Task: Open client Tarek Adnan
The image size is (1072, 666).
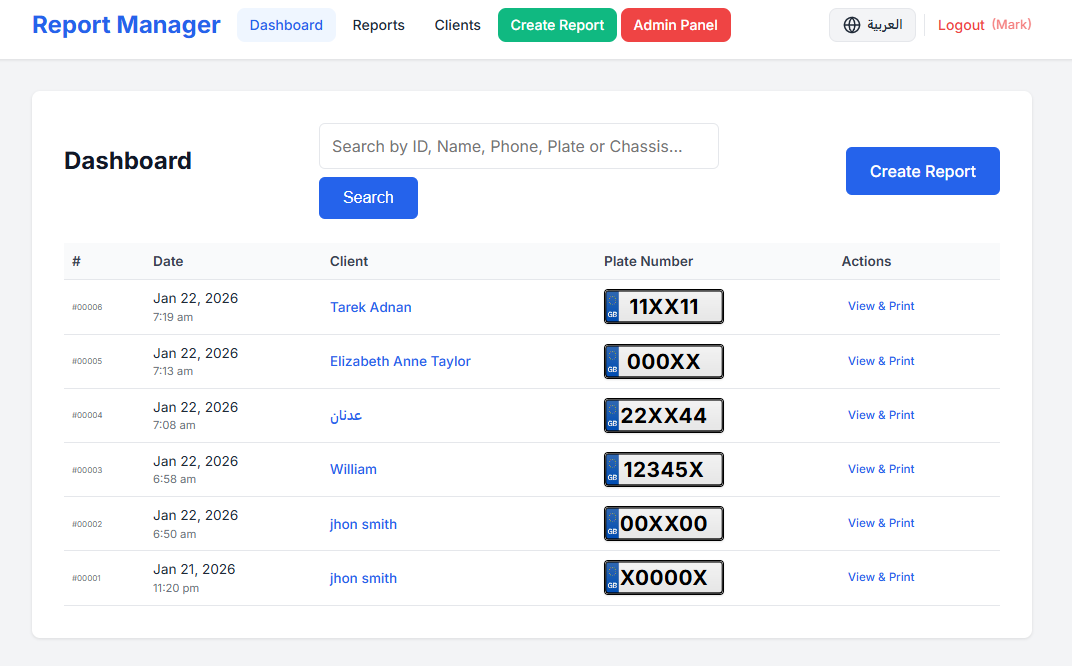Action: tap(371, 307)
